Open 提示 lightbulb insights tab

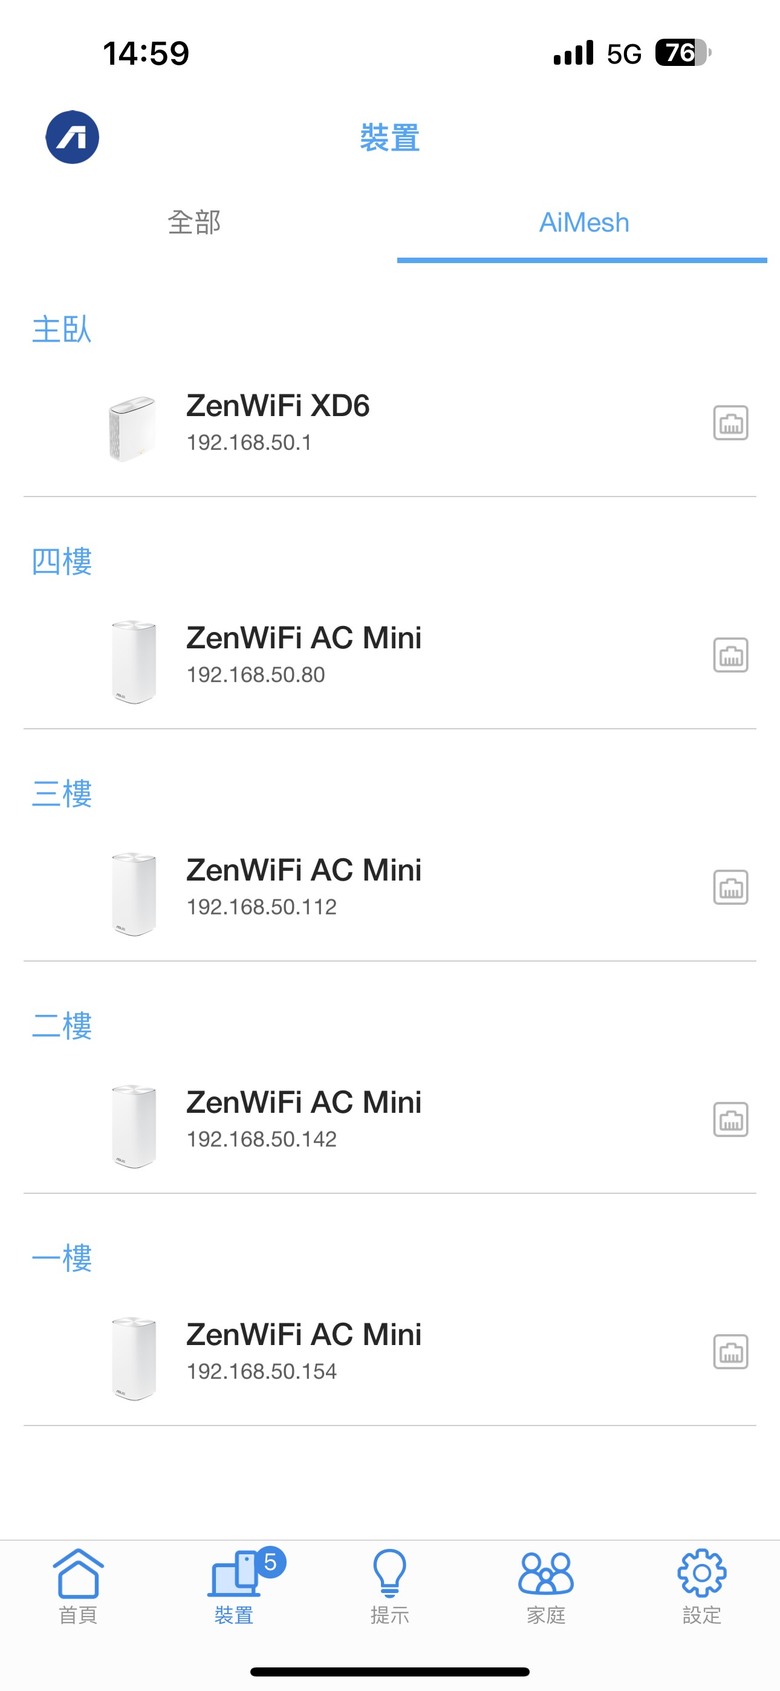coord(390,1587)
